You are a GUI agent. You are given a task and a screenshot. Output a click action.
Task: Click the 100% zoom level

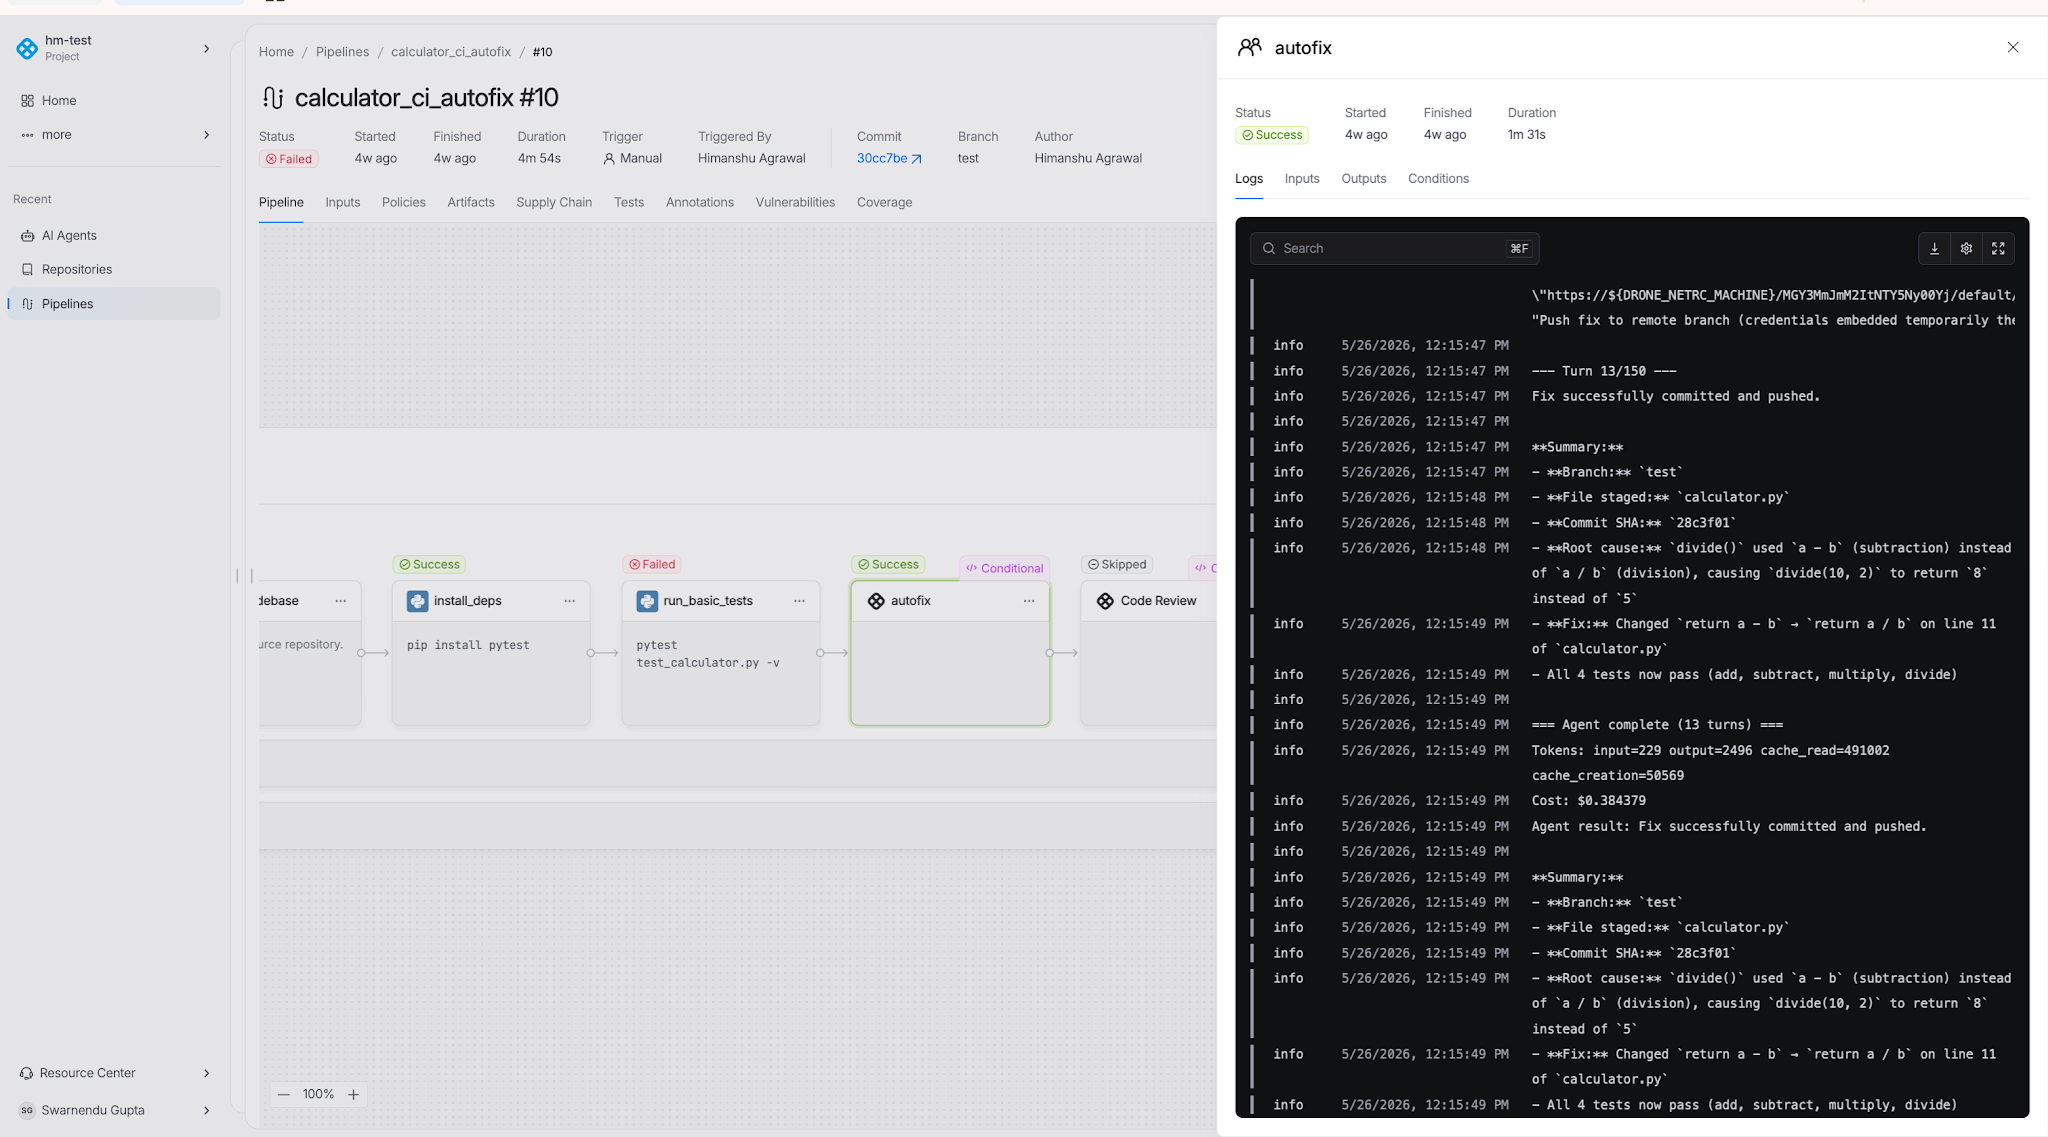[x=318, y=1094]
